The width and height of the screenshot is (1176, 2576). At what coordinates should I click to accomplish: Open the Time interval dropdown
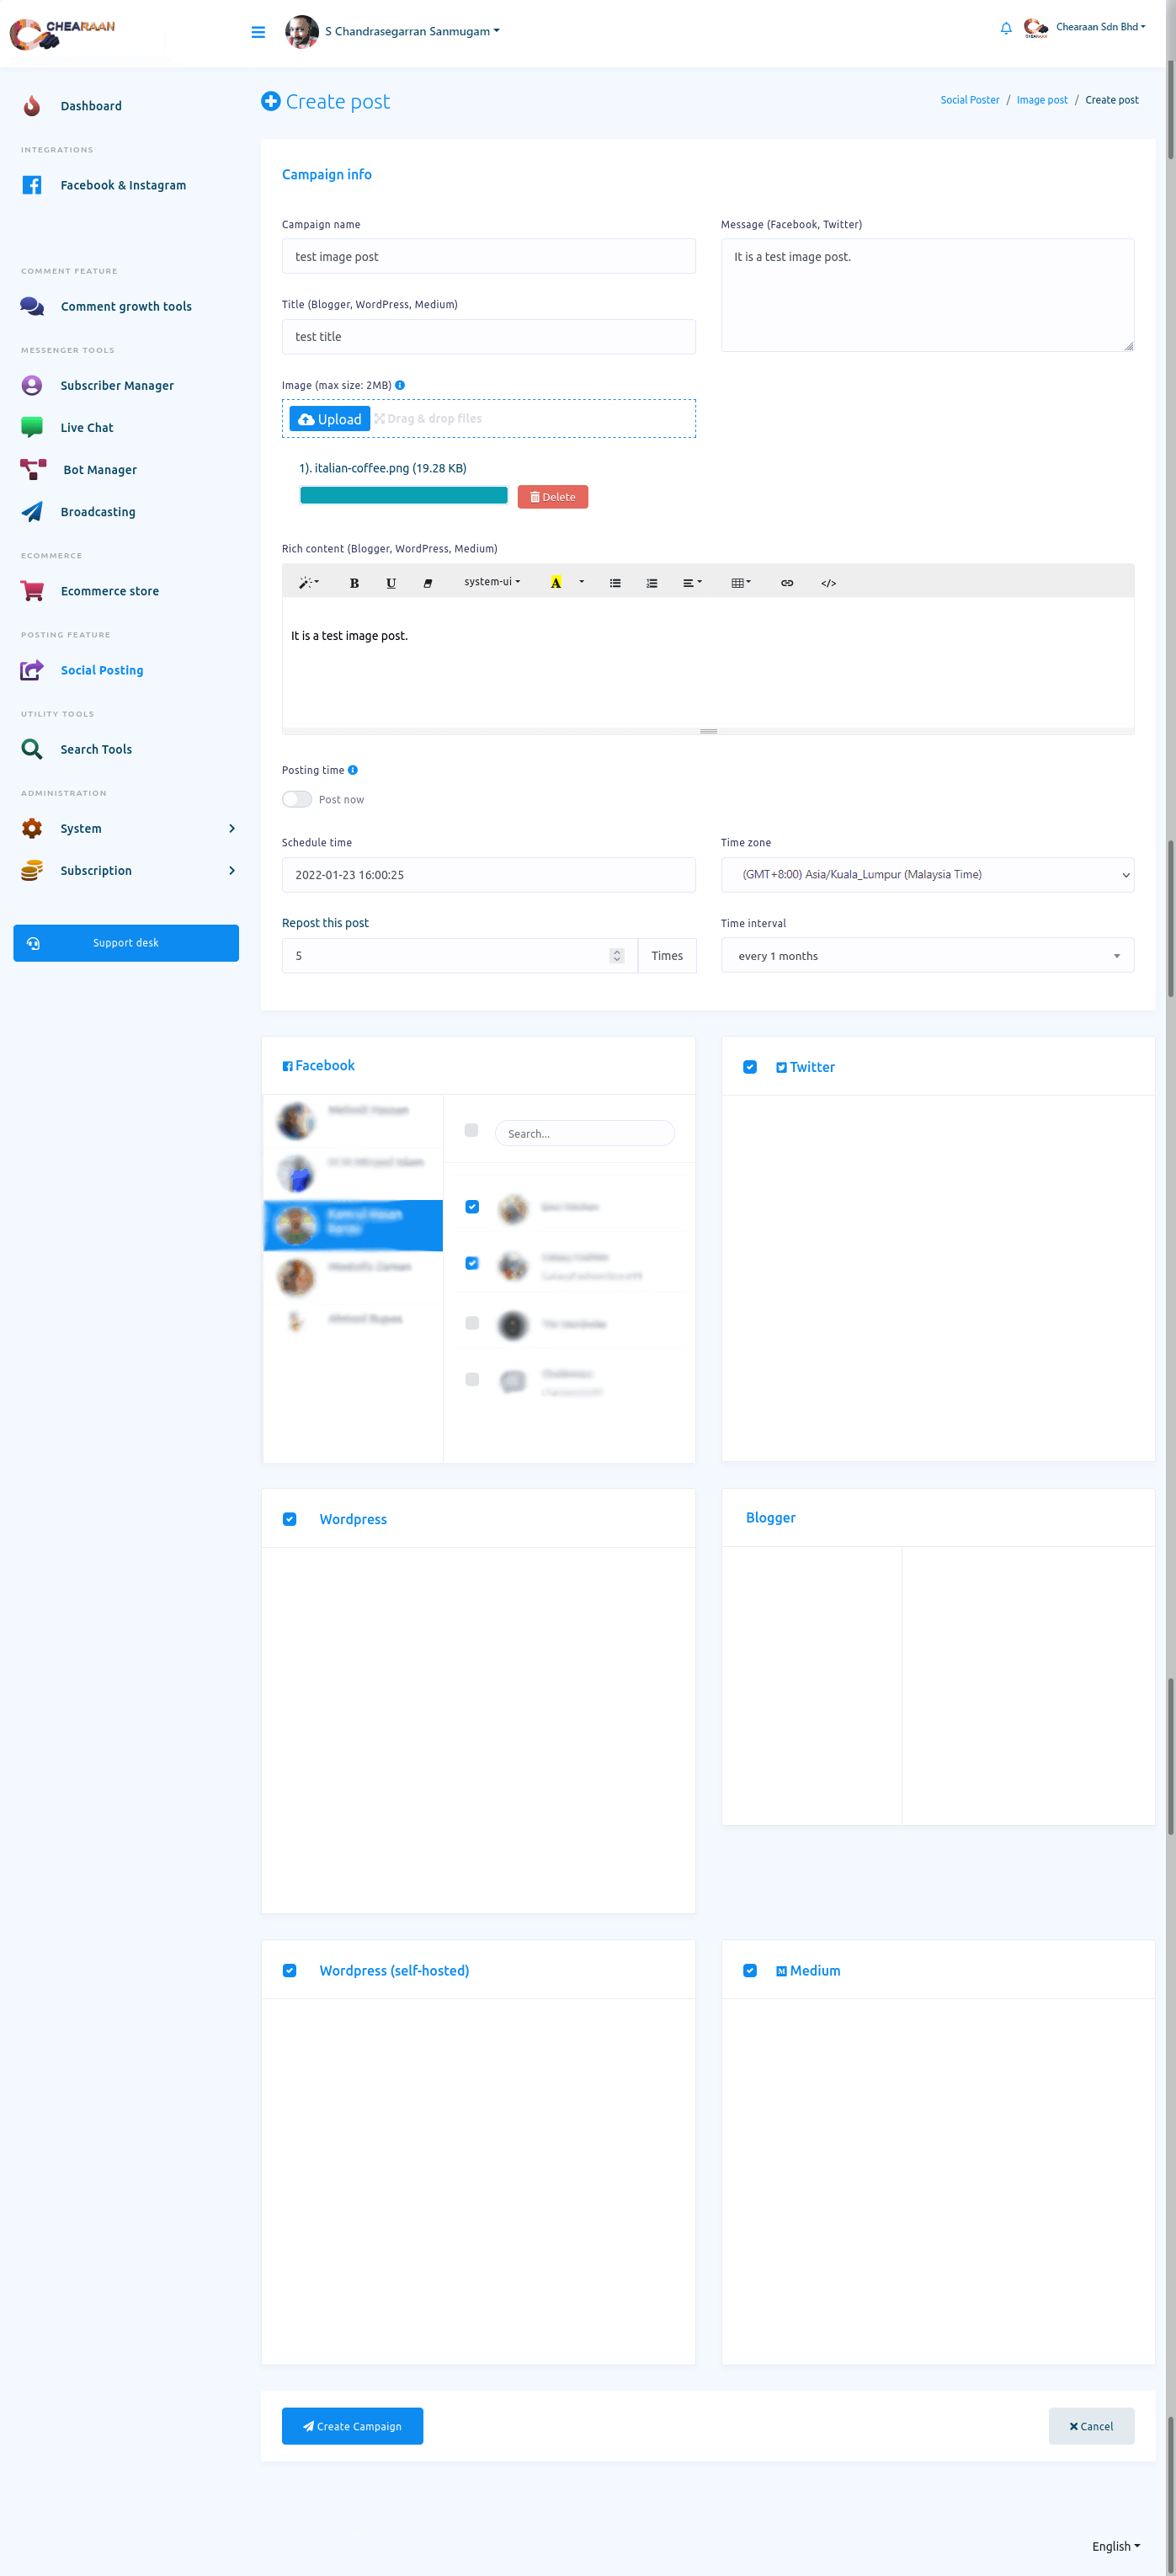tap(927, 956)
